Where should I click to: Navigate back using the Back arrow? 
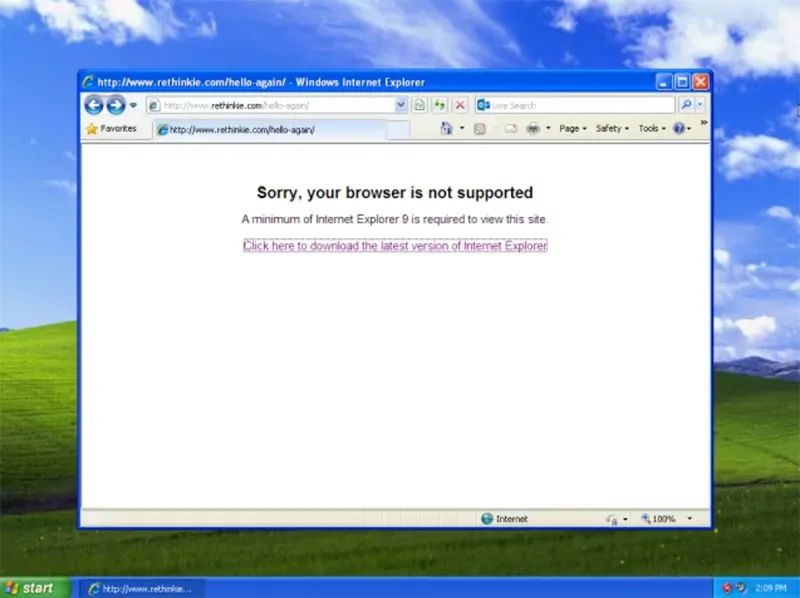click(x=94, y=104)
